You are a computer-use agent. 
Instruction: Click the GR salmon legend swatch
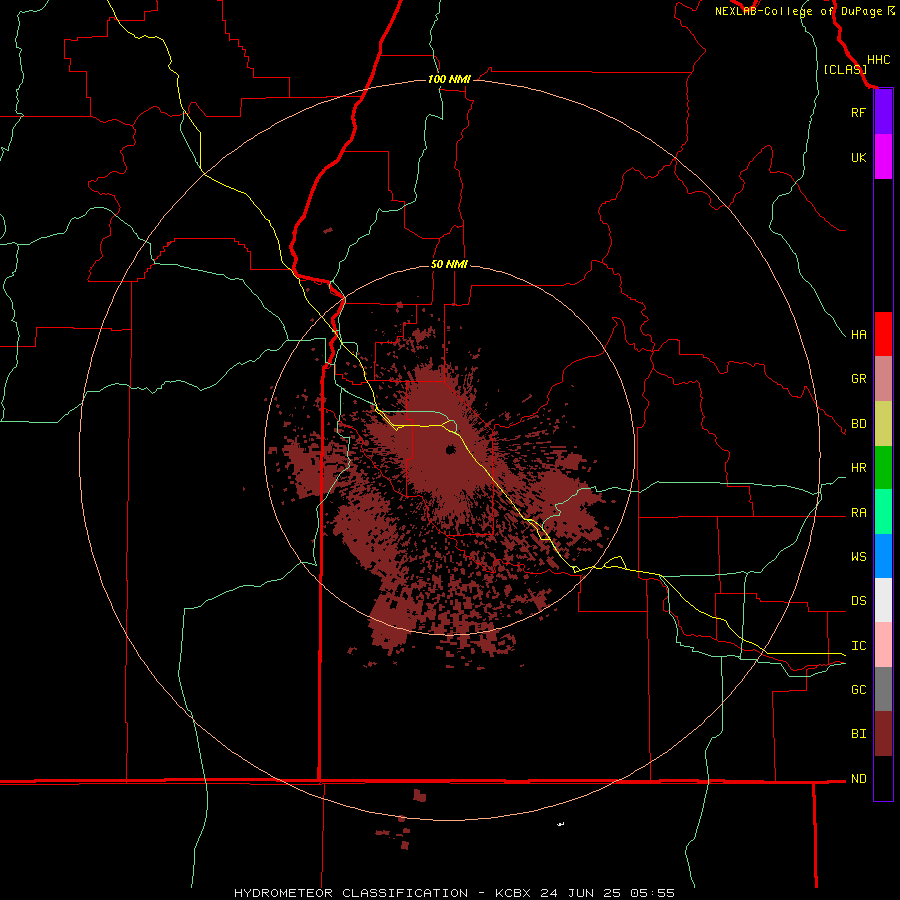click(x=883, y=379)
